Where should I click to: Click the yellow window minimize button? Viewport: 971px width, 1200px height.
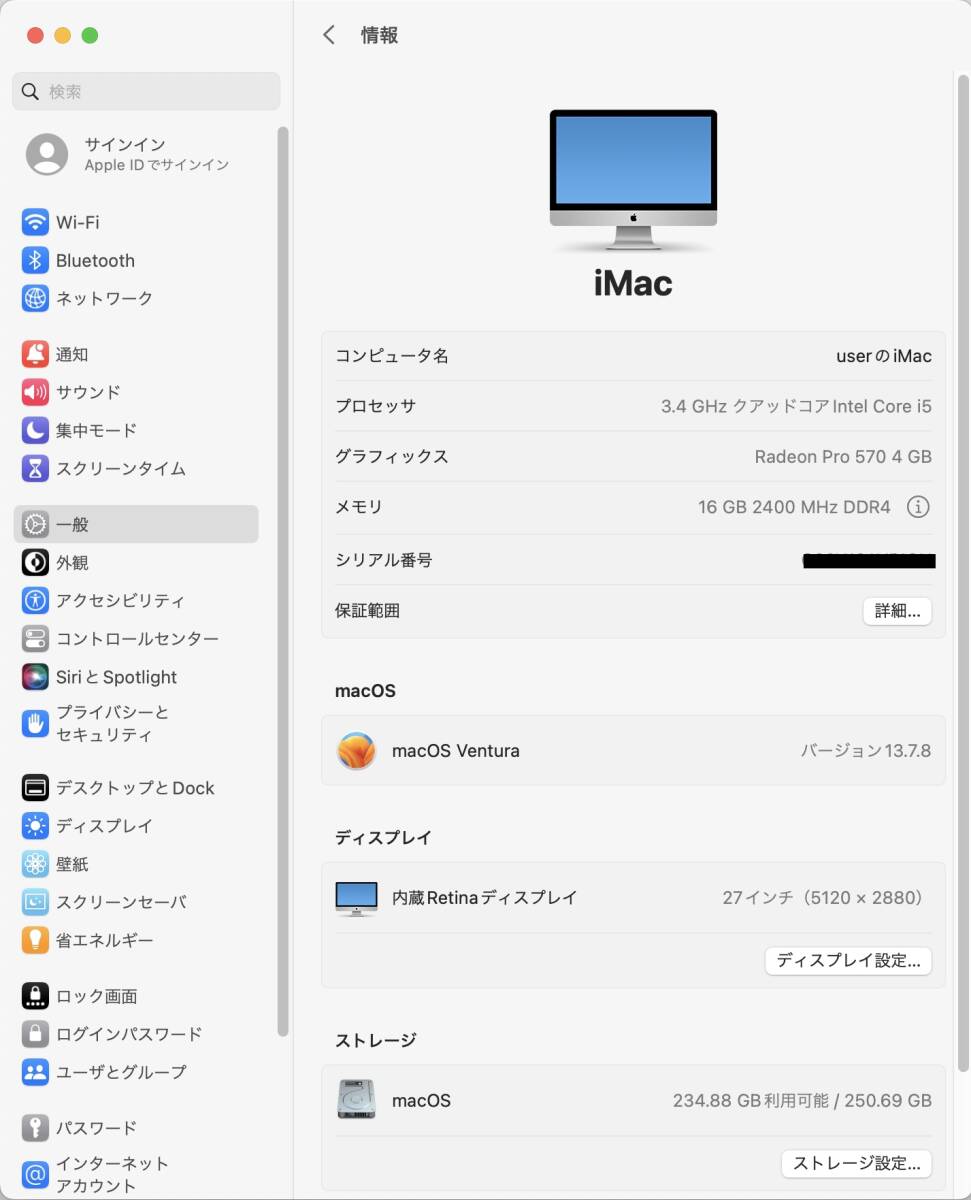coord(63,35)
